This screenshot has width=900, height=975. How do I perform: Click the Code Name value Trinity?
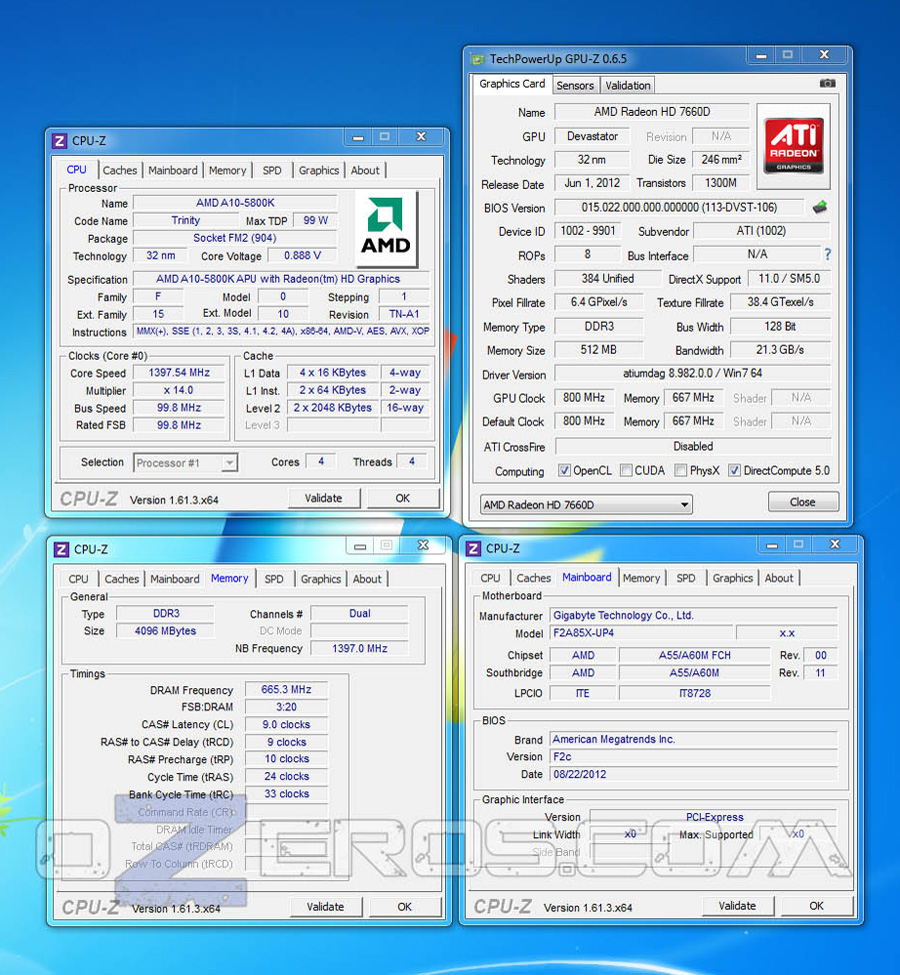(x=186, y=221)
